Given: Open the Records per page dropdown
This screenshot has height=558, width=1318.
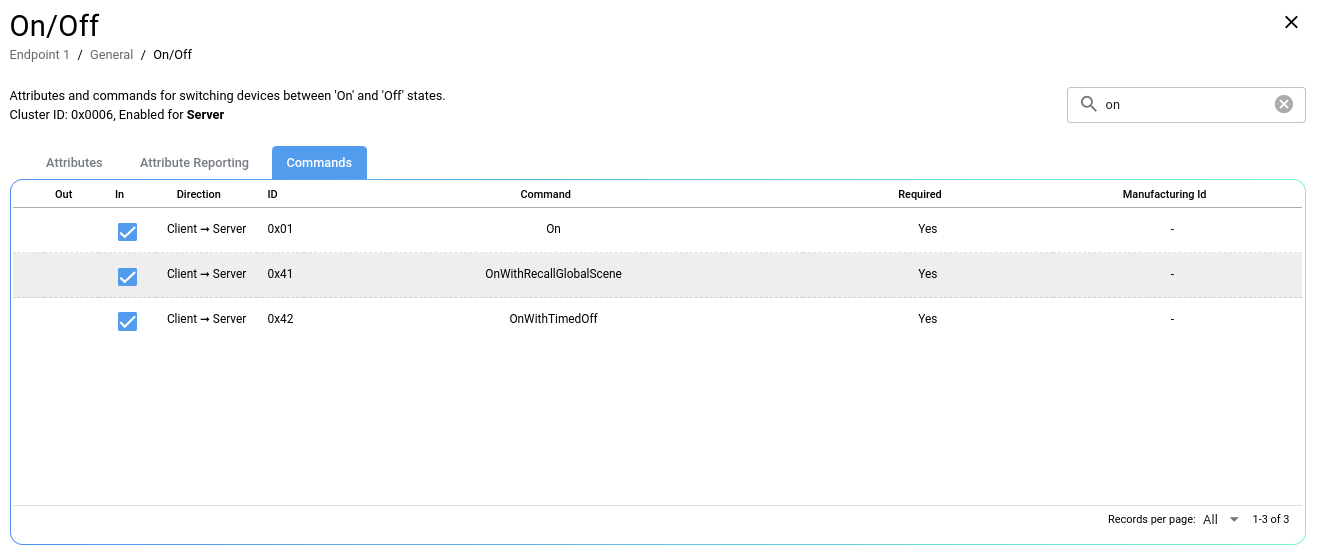Looking at the screenshot, I should 1221,519.
